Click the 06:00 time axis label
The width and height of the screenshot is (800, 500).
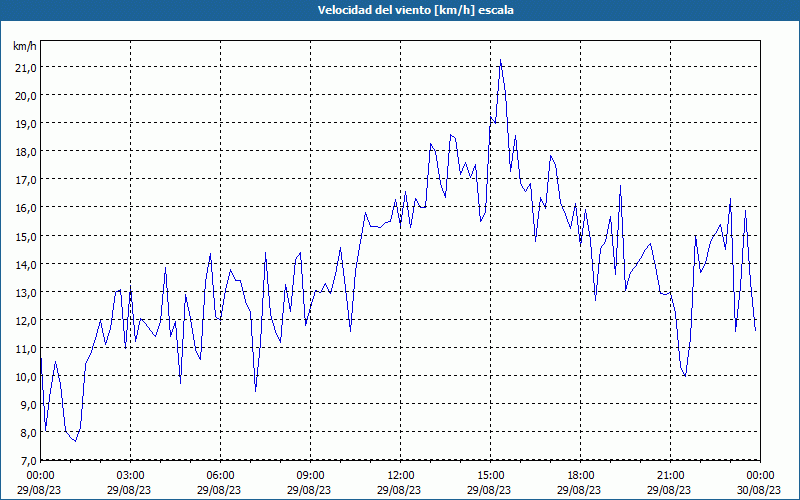click(220, 476)
